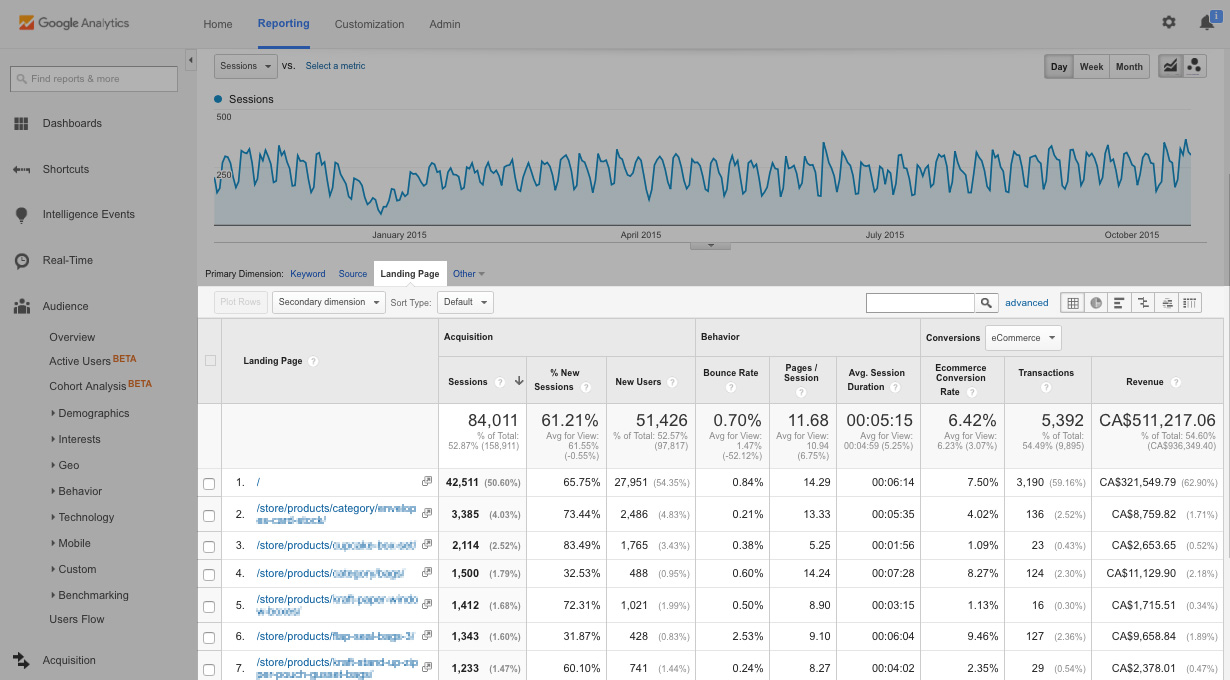Open row 1 landing page in new window
Screen dimensions: 1230x680
click(x=427, y=481)
